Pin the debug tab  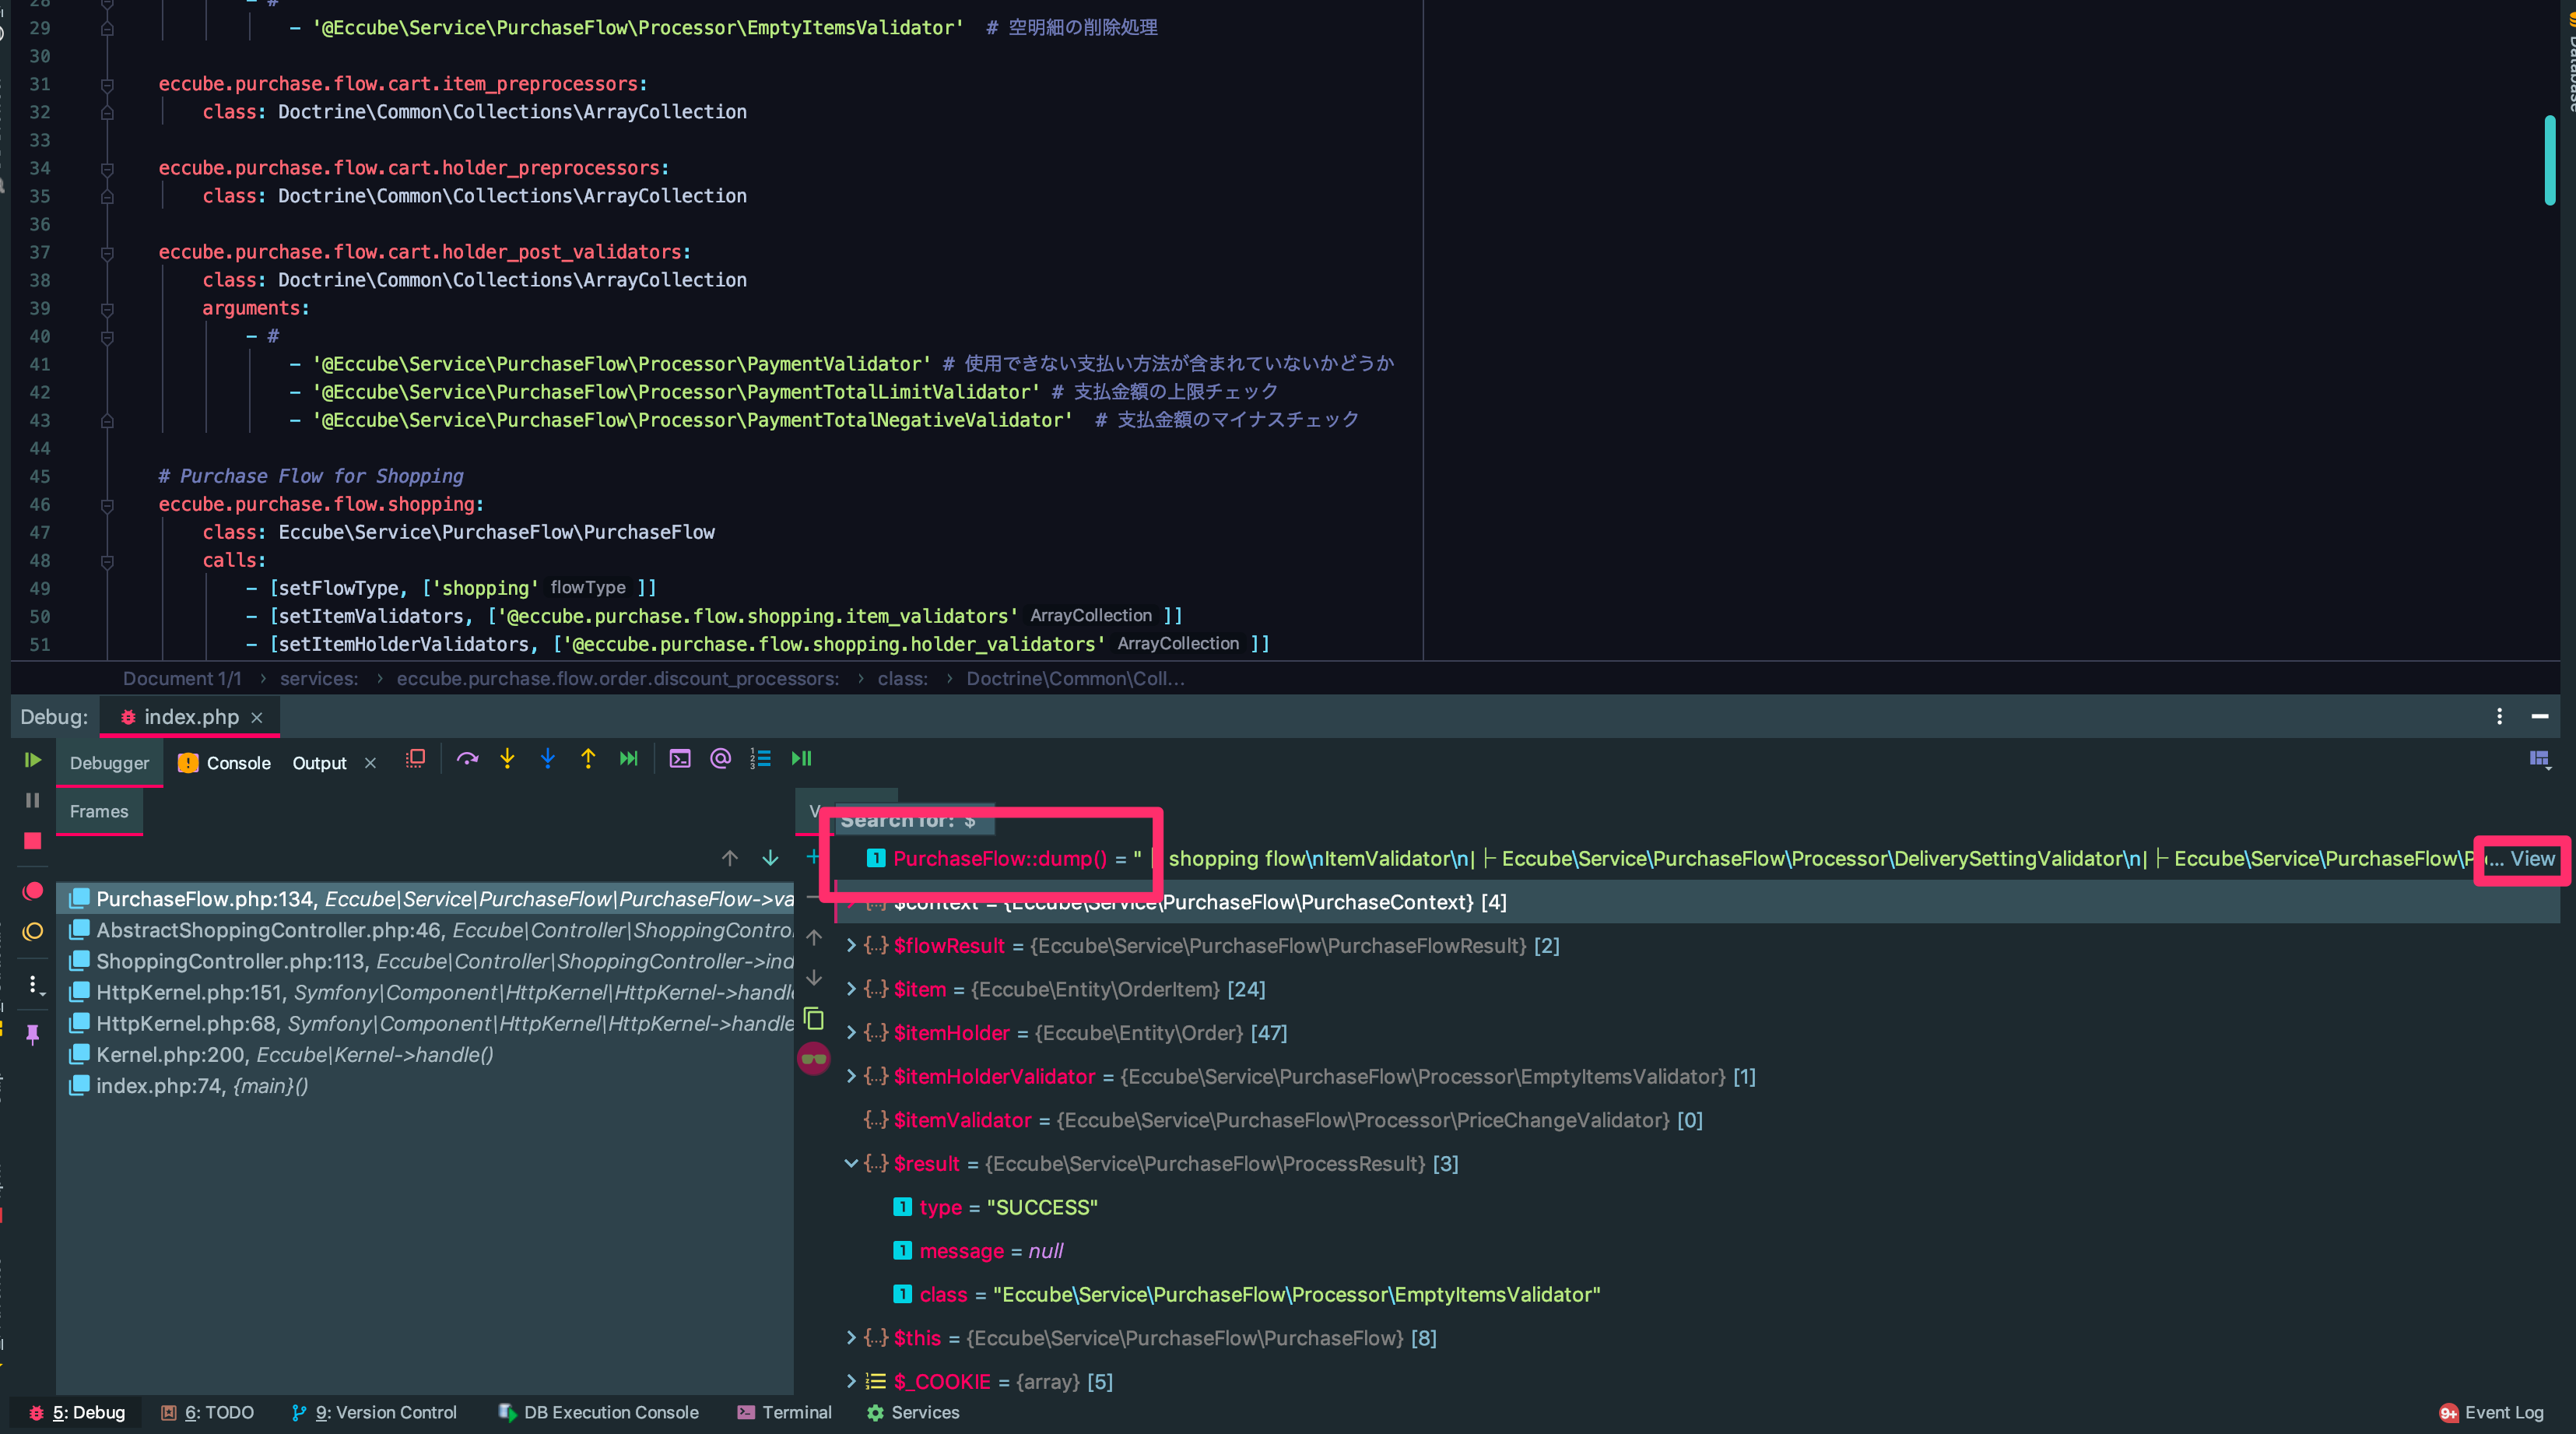[32, 1034]
